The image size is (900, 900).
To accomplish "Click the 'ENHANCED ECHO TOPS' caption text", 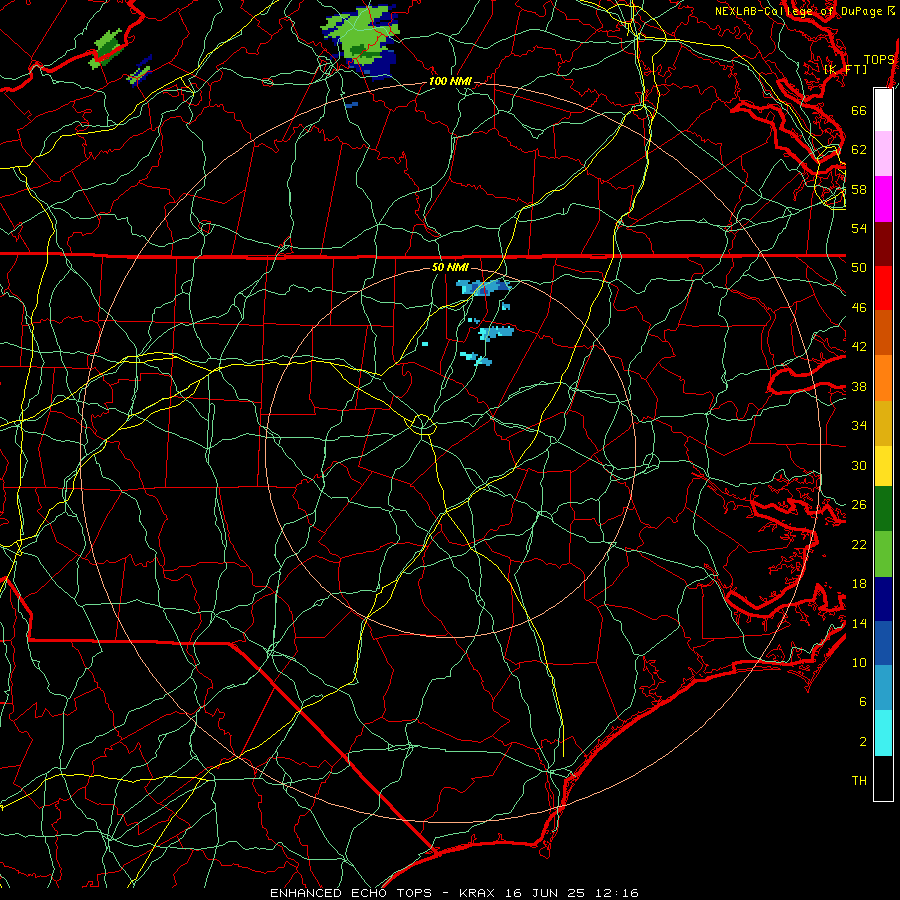I will pos(355,893).
